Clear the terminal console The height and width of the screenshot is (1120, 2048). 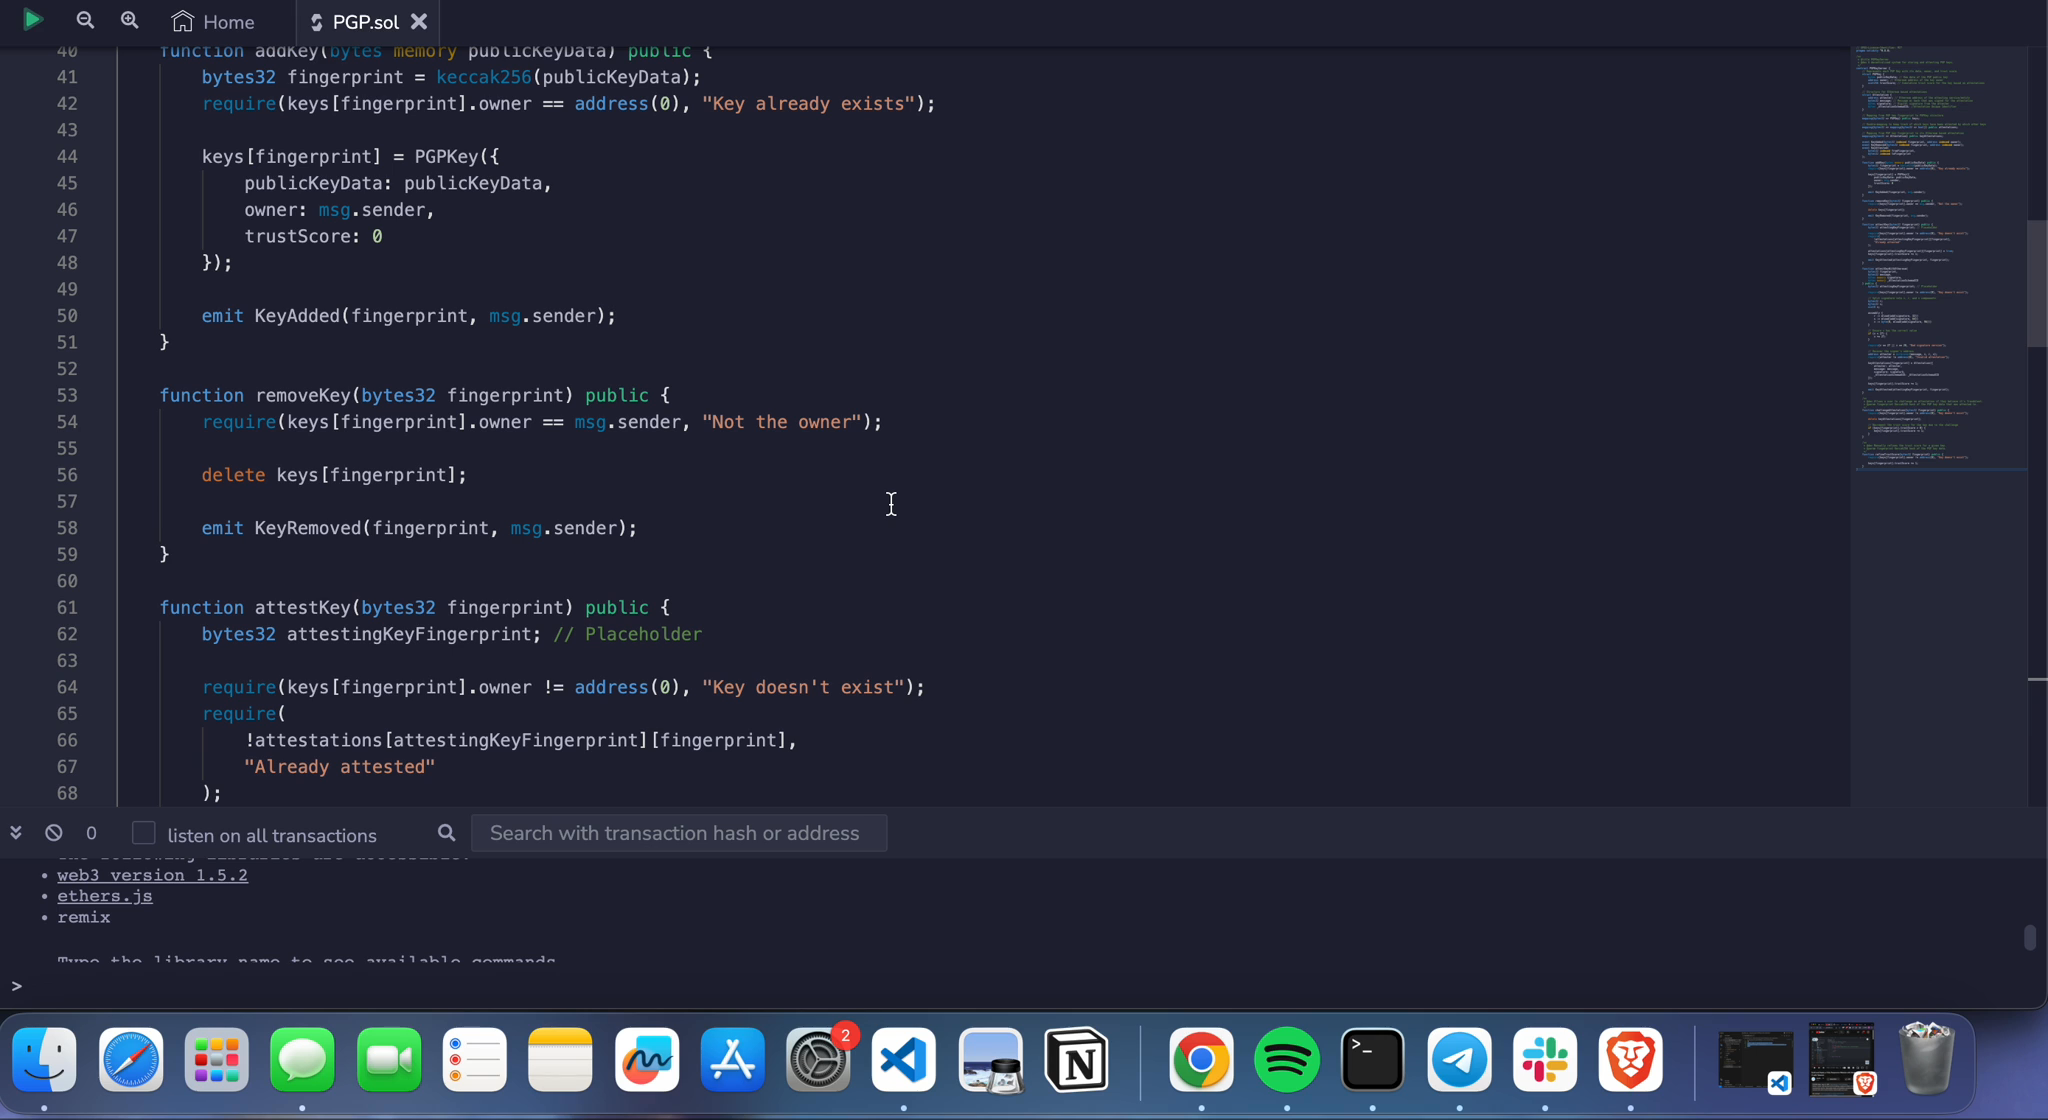54,832
